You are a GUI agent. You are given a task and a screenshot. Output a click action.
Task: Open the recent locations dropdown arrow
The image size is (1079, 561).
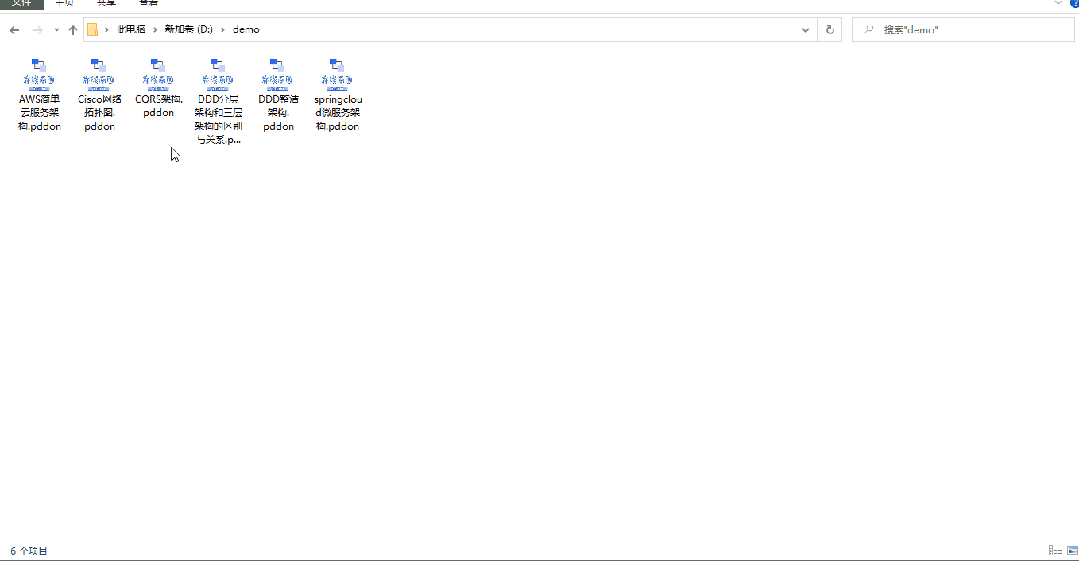56,30
